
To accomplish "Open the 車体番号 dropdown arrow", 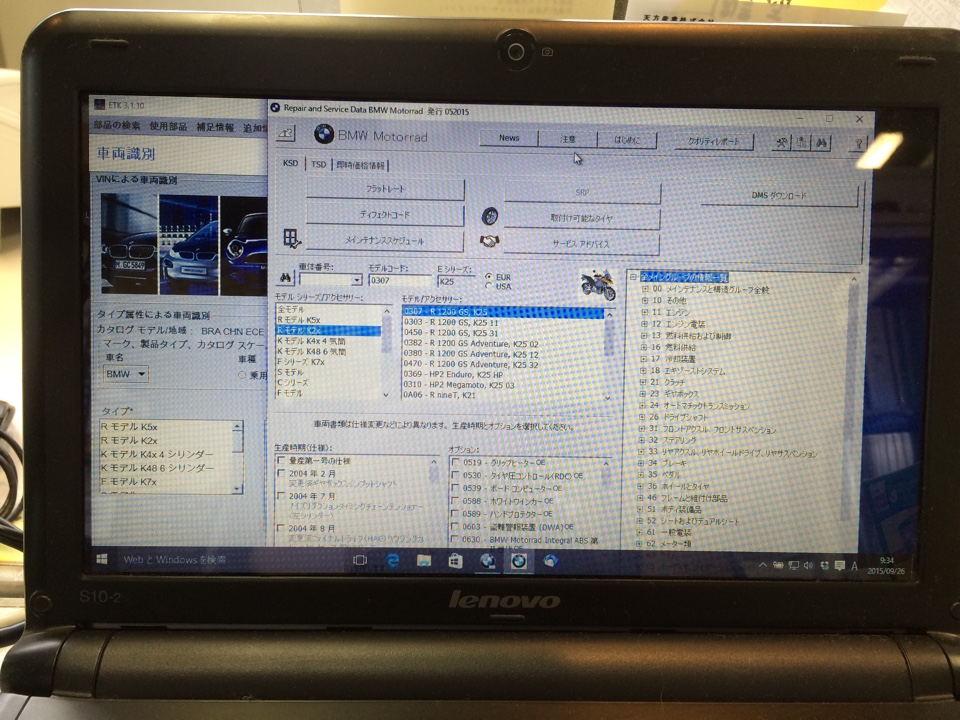I will (356, 280).
